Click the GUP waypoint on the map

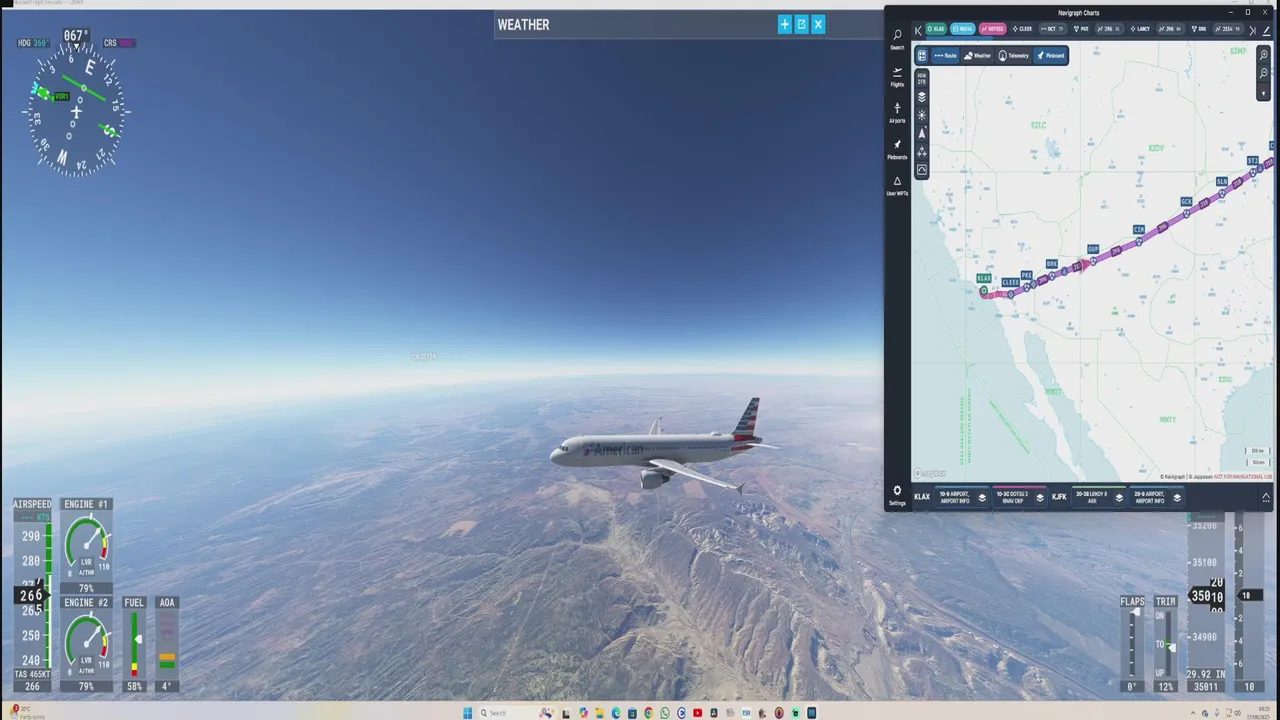click(x=1093, y=249)
